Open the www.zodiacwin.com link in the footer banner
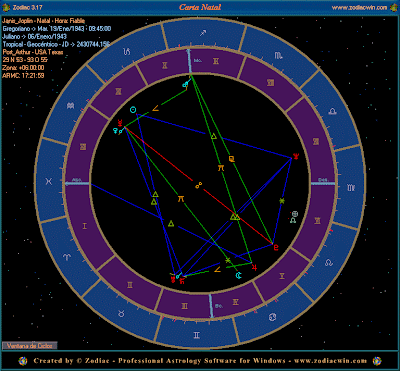The width and height of the screenshot is (400, 371). pos(329,361)
